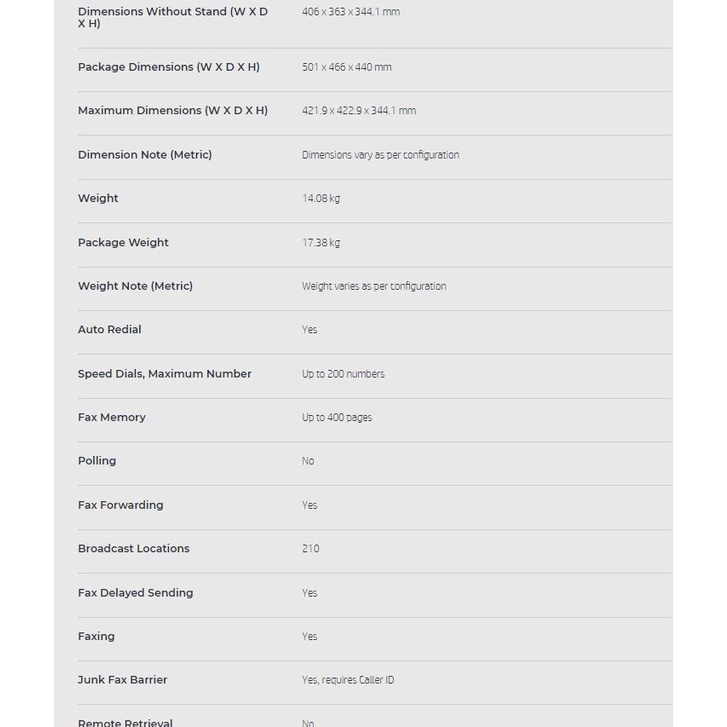
Task: Click the Junk Fax Barrier label
Action: [122, 680]
